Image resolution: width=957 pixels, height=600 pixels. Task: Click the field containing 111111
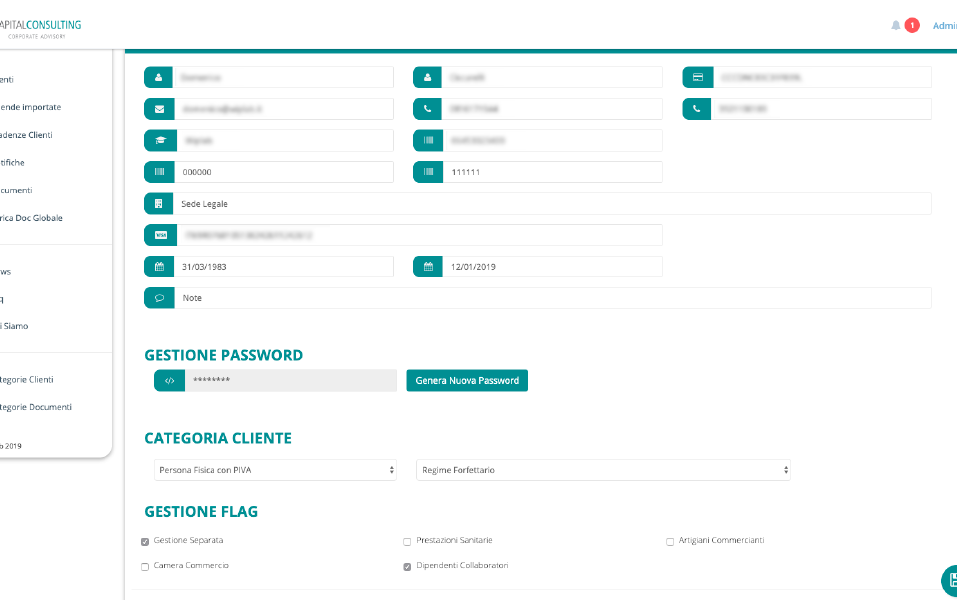(x=552, y=172)
